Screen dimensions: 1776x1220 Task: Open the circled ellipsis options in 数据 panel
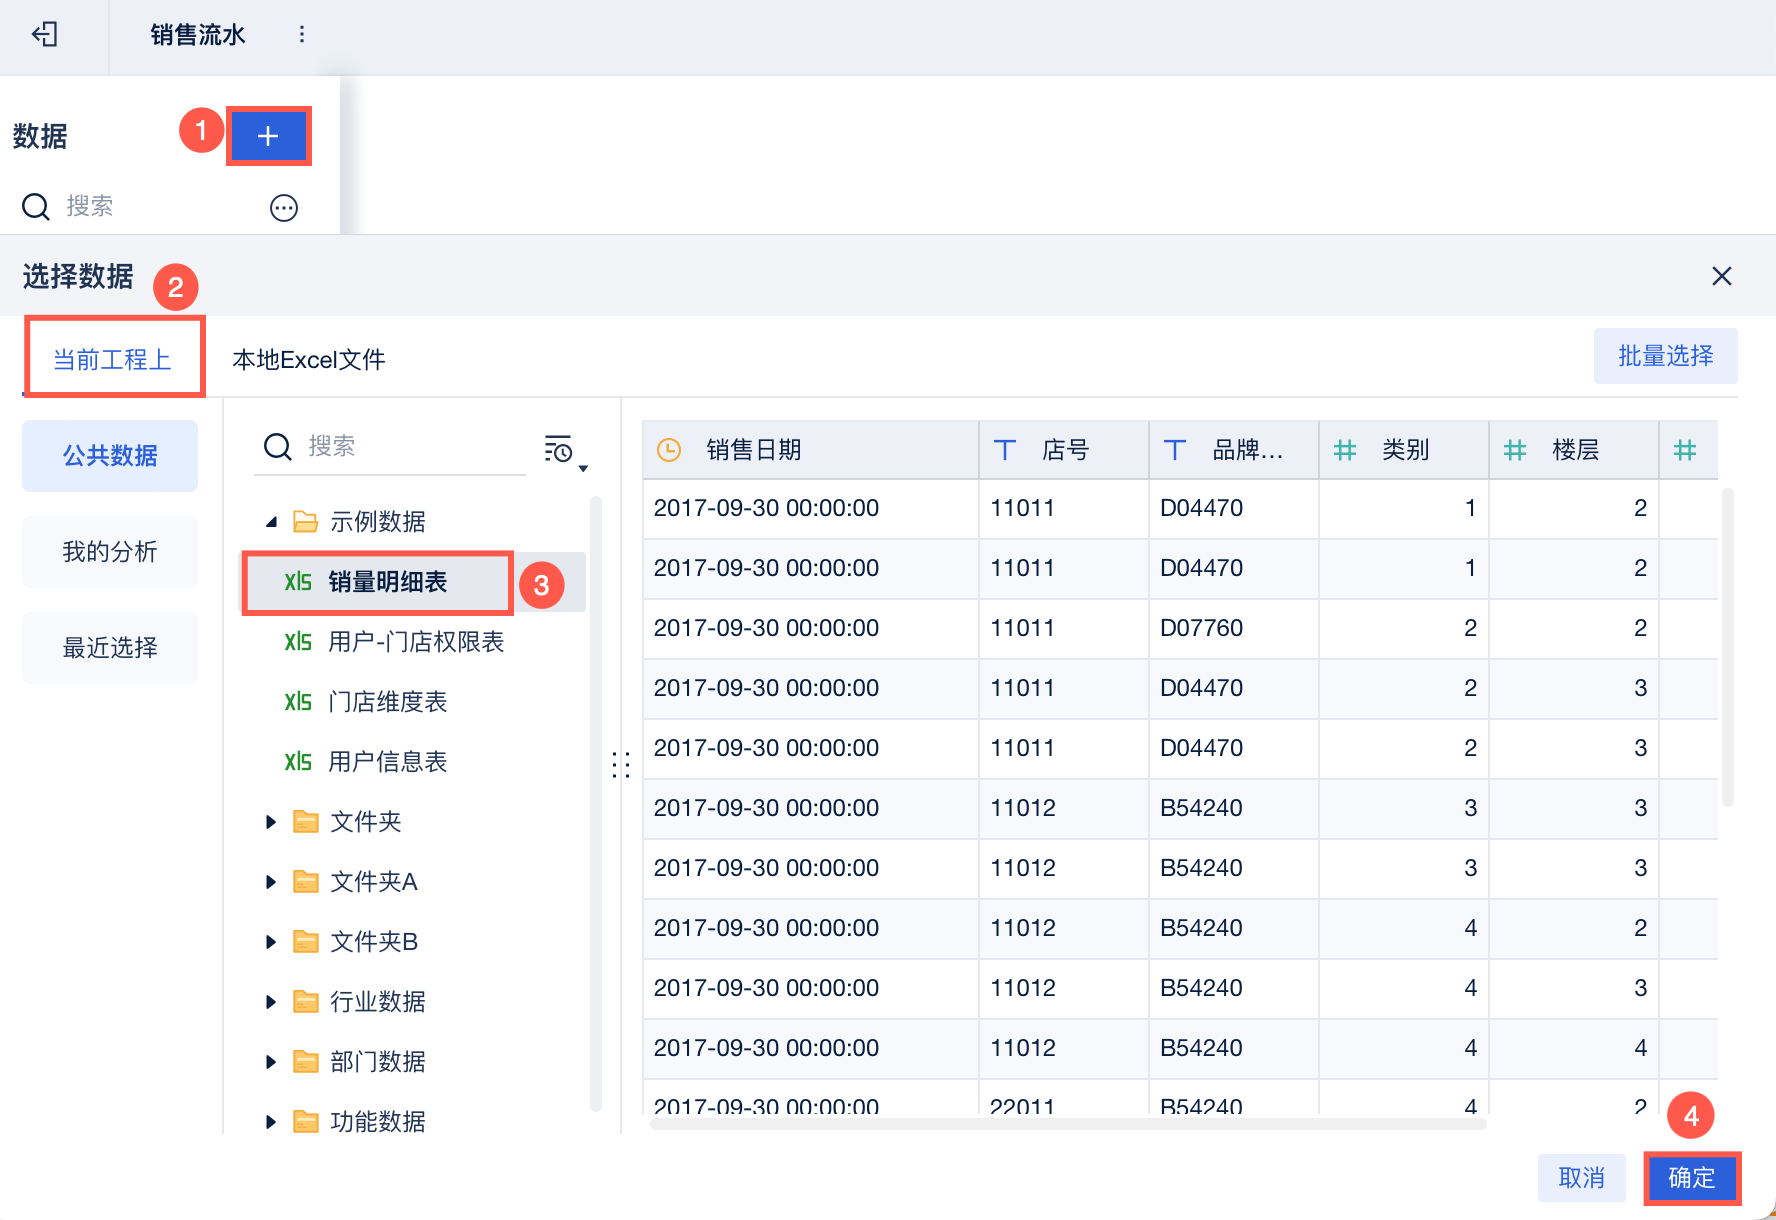pos(284,207)
